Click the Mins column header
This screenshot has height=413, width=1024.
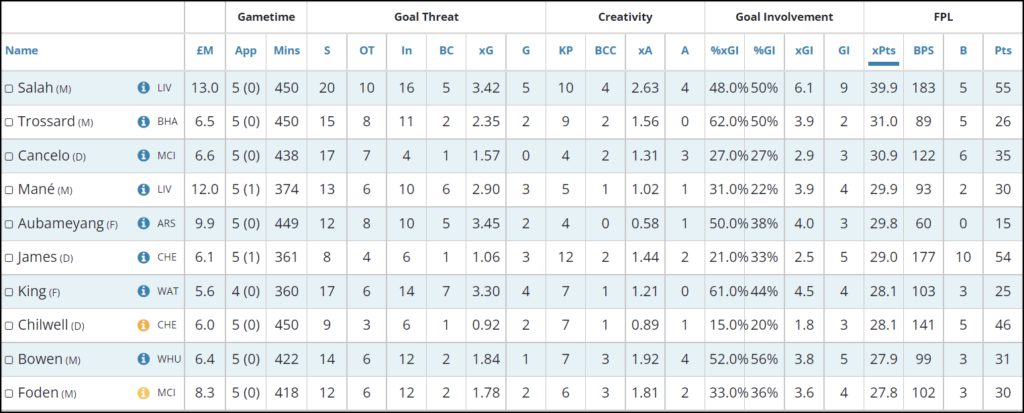click(x=286, y=49)
